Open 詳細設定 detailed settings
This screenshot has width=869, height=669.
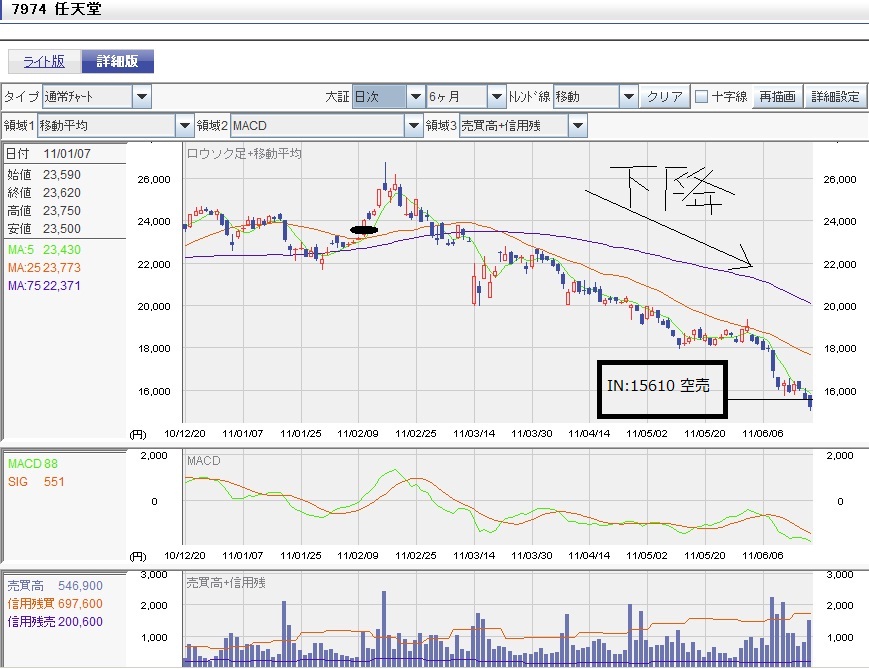pos(834,97)
